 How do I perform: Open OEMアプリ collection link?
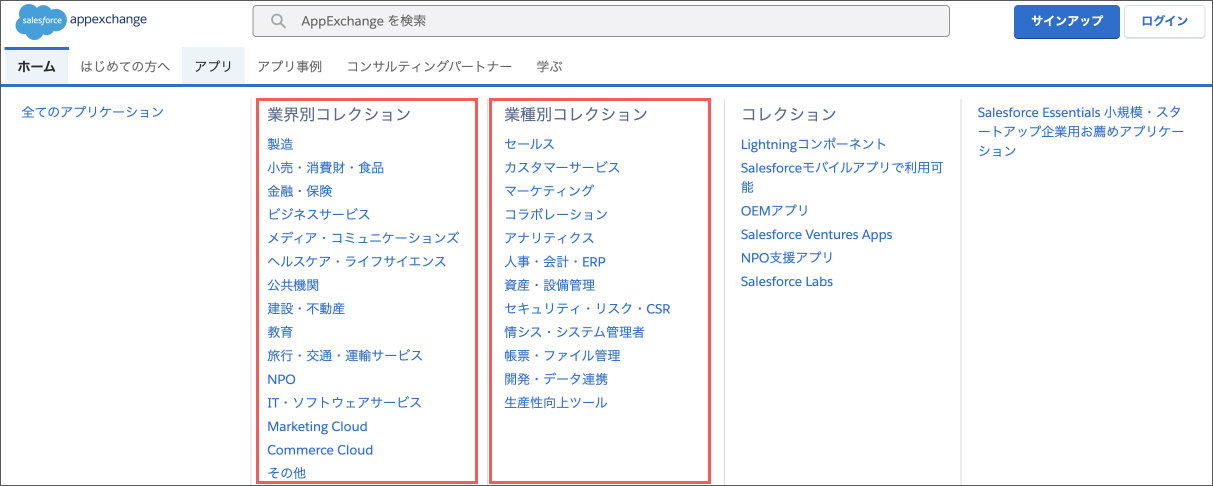[774, 210]
